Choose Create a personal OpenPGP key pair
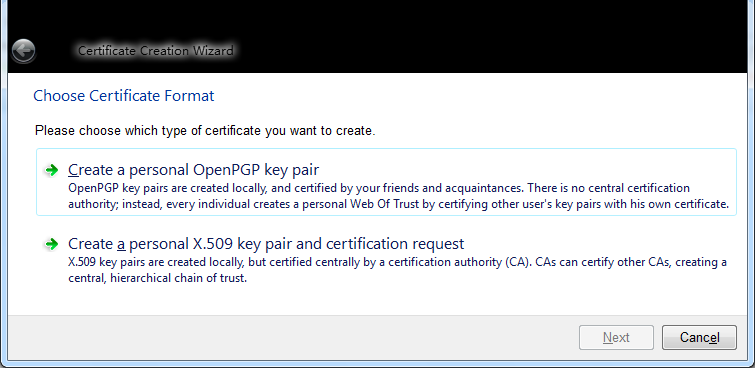This screenshot has width=755, height=368. coord(386,182)
